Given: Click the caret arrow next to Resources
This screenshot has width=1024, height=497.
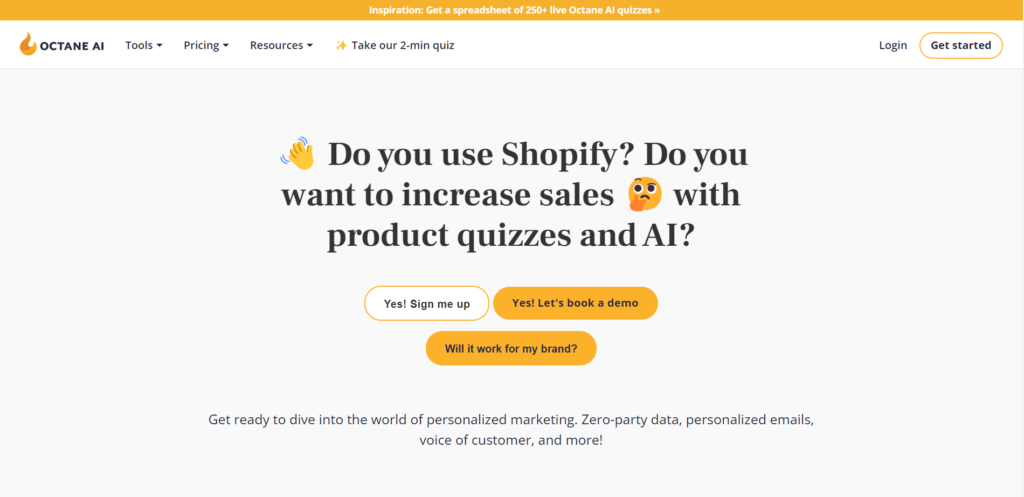Looking at the screenshot, I should pos(310,46).
